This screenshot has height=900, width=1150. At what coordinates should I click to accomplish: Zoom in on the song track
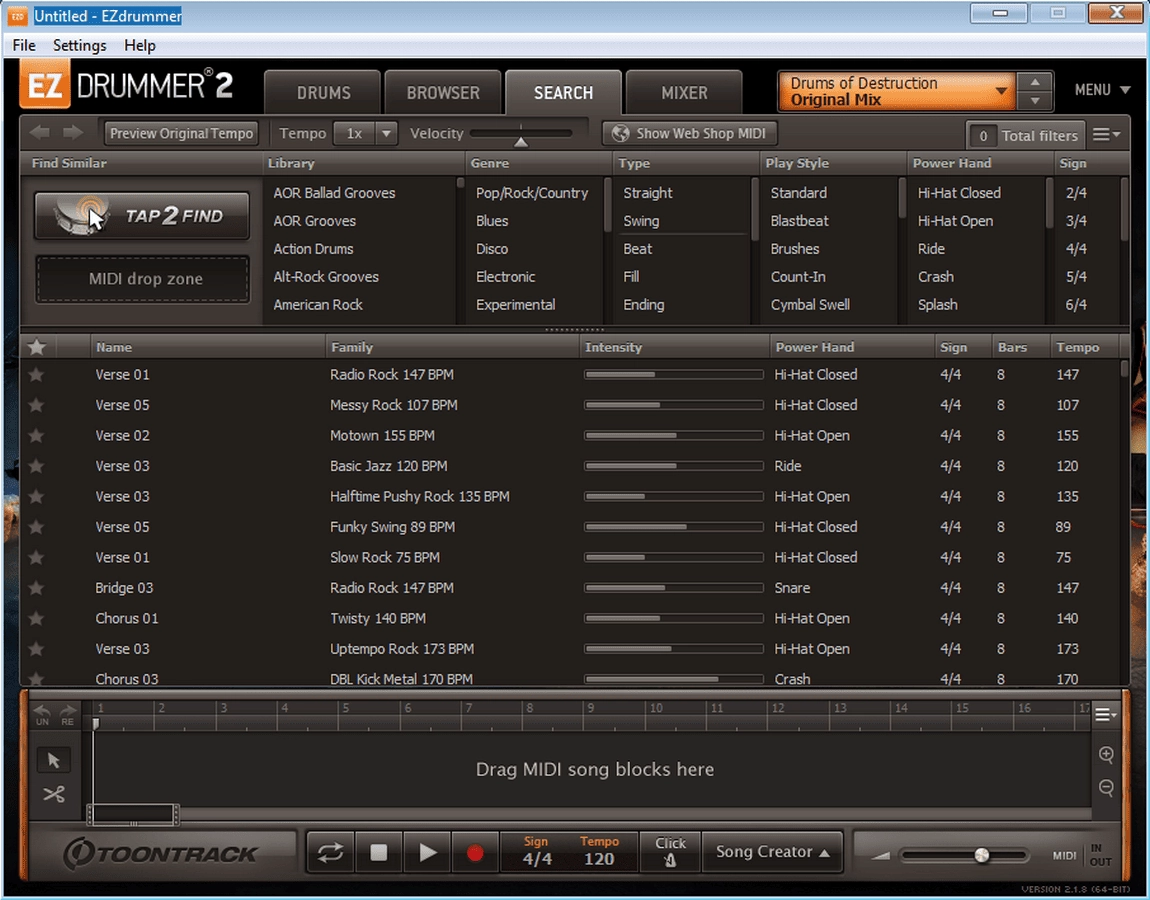[x=1107, y=755]
